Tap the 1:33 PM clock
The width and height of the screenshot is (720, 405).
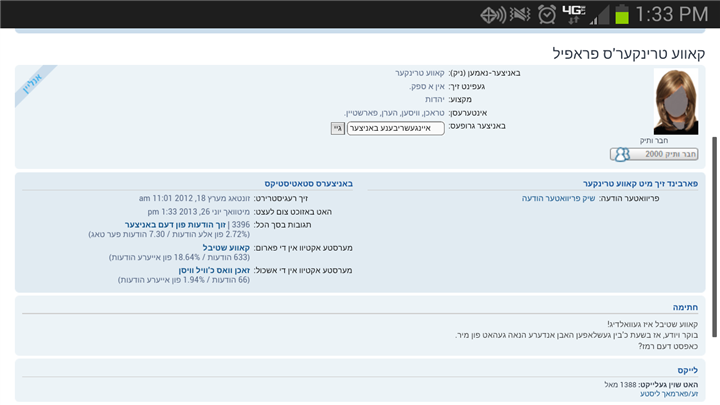click(x=672, y=15)
